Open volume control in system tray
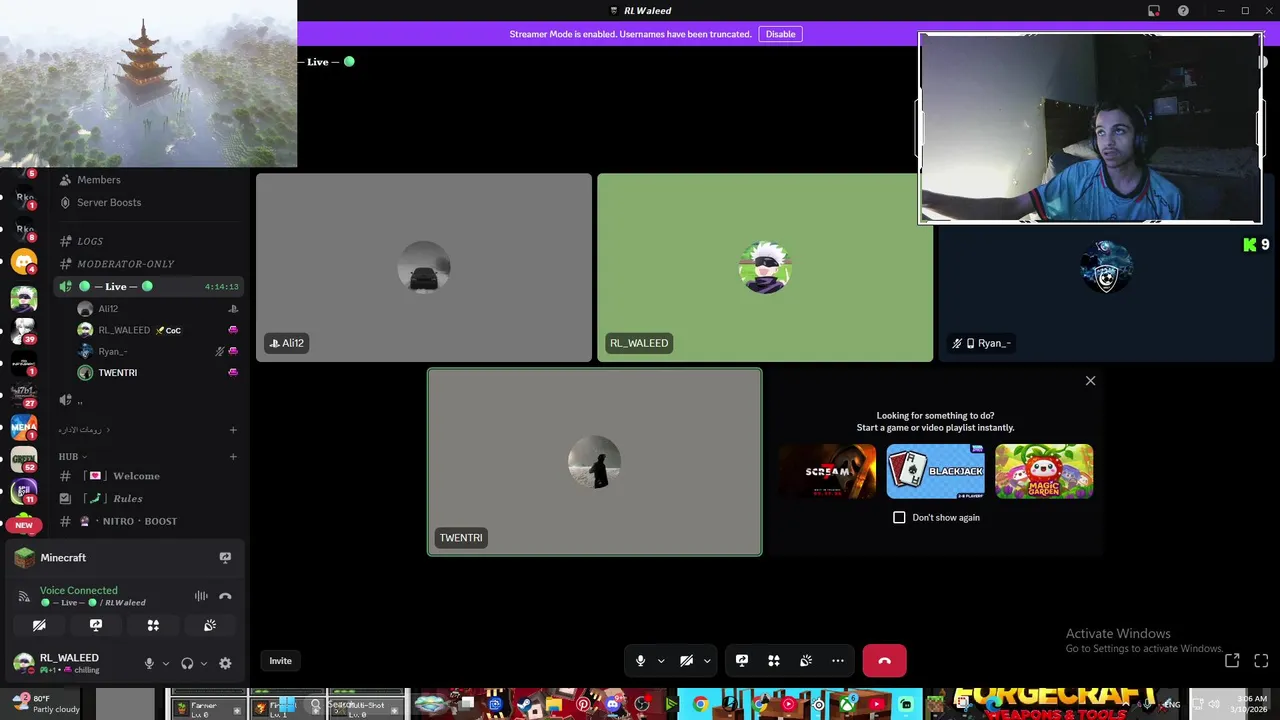 [1214, 704]
